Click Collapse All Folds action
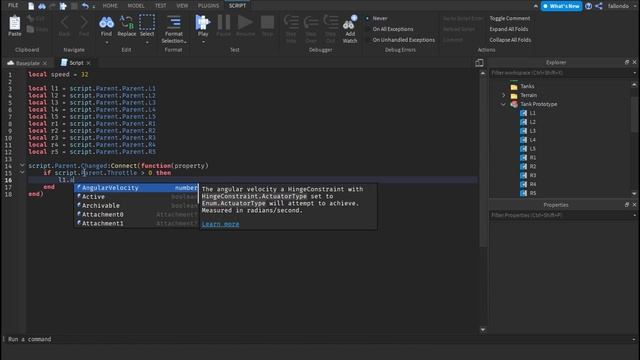The height and width of the screenshot is (360, 640). [510, 40]
